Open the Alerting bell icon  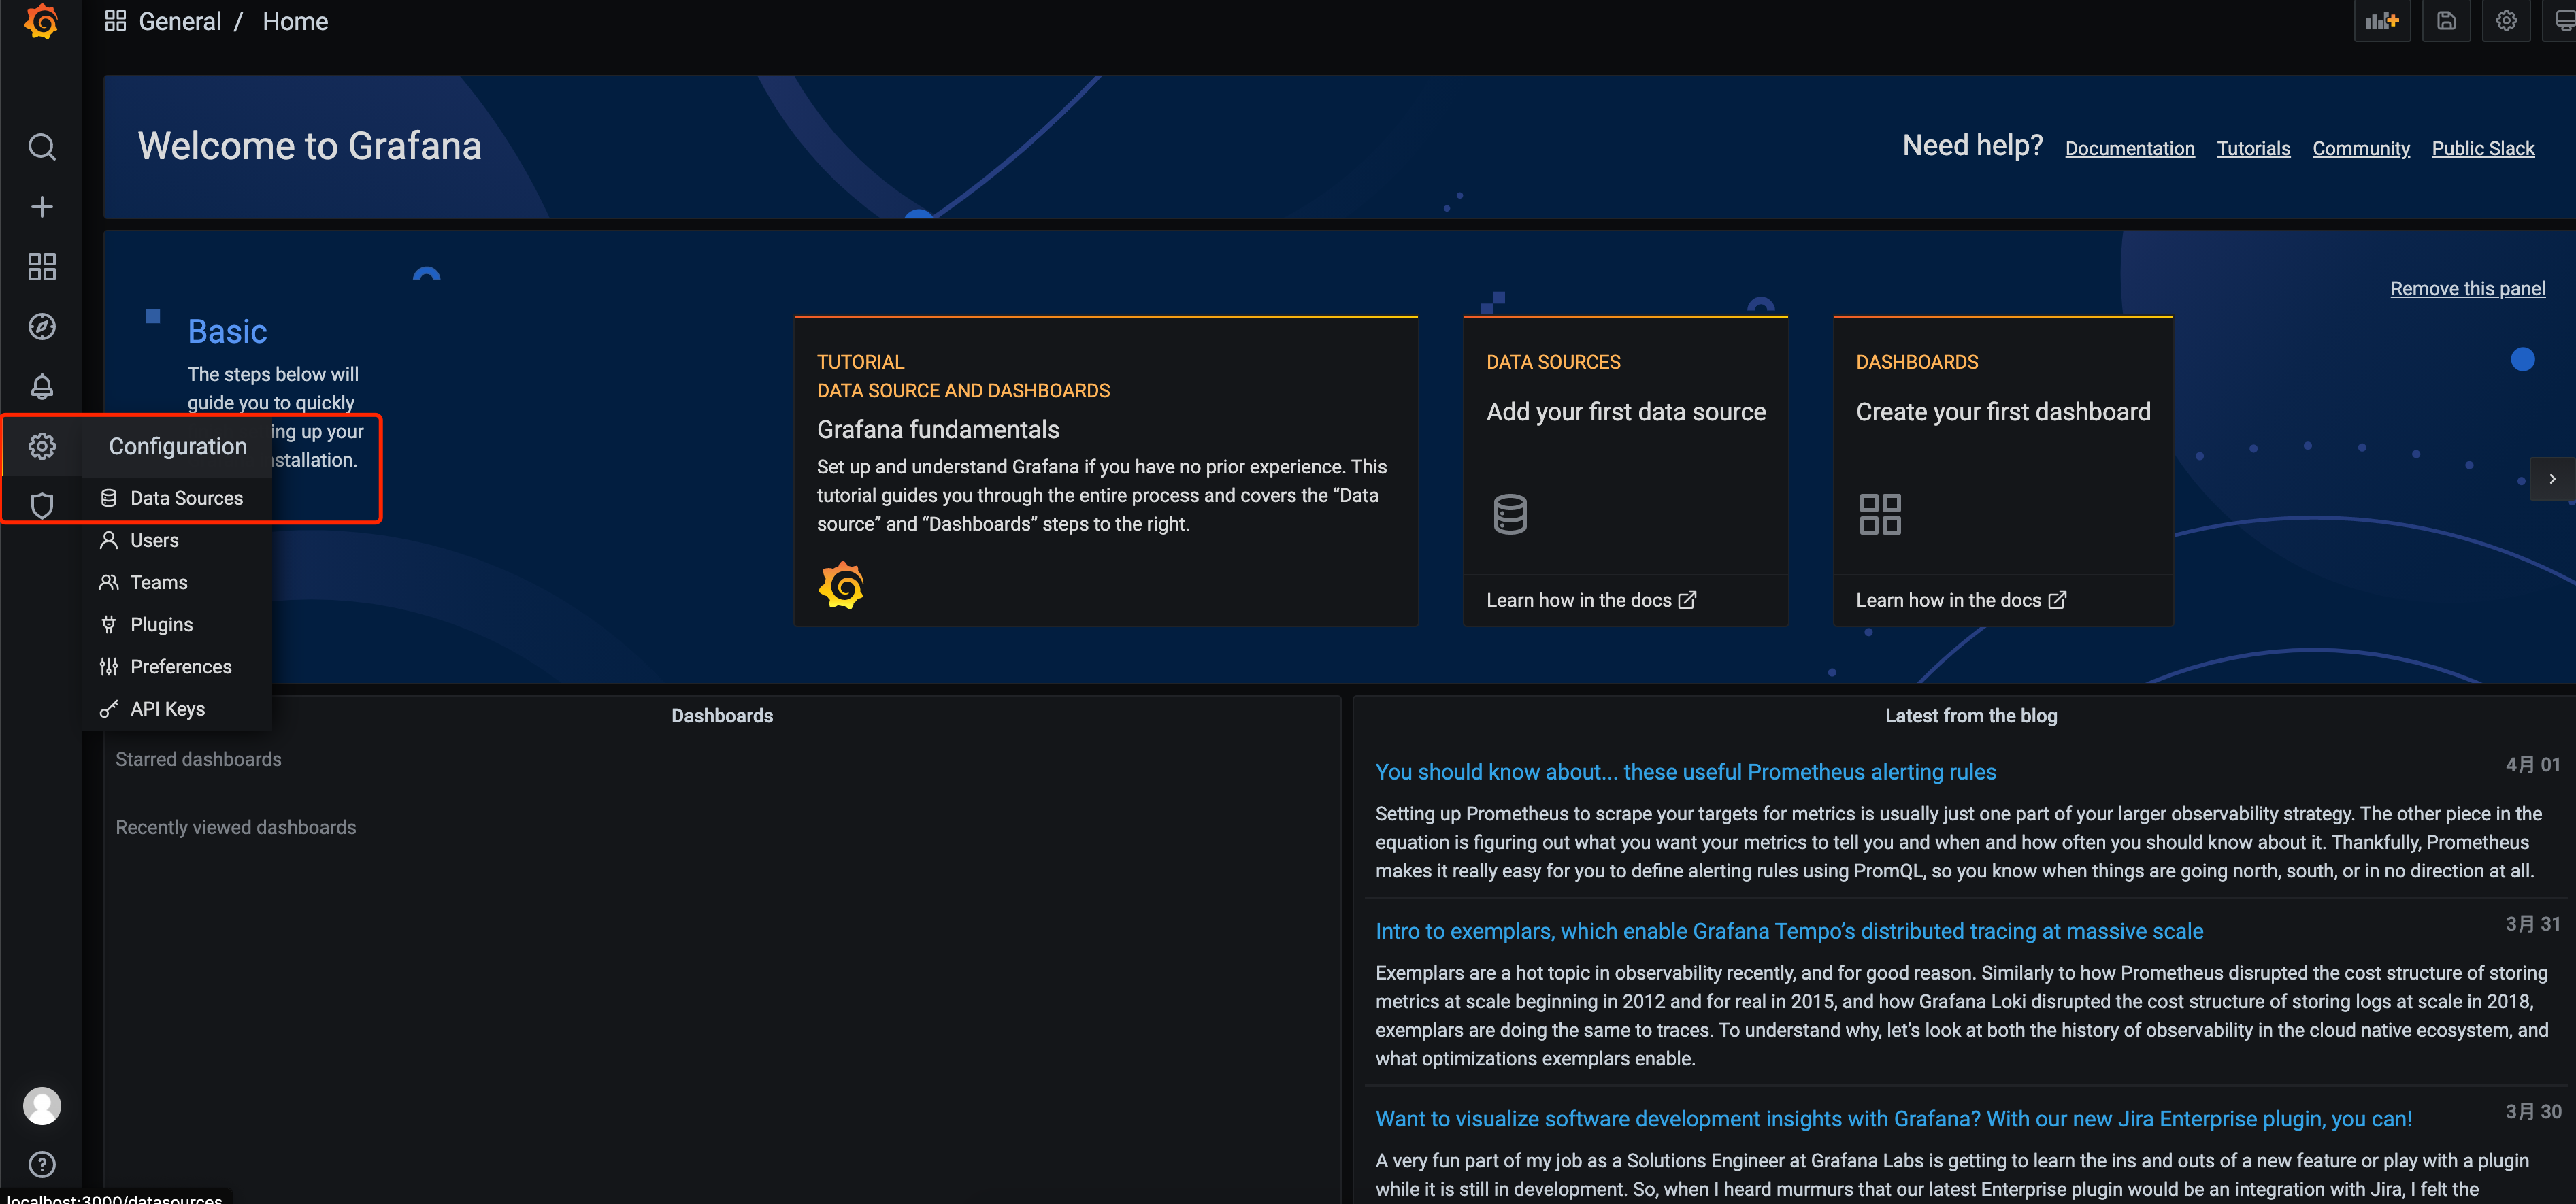click(41, 386)
